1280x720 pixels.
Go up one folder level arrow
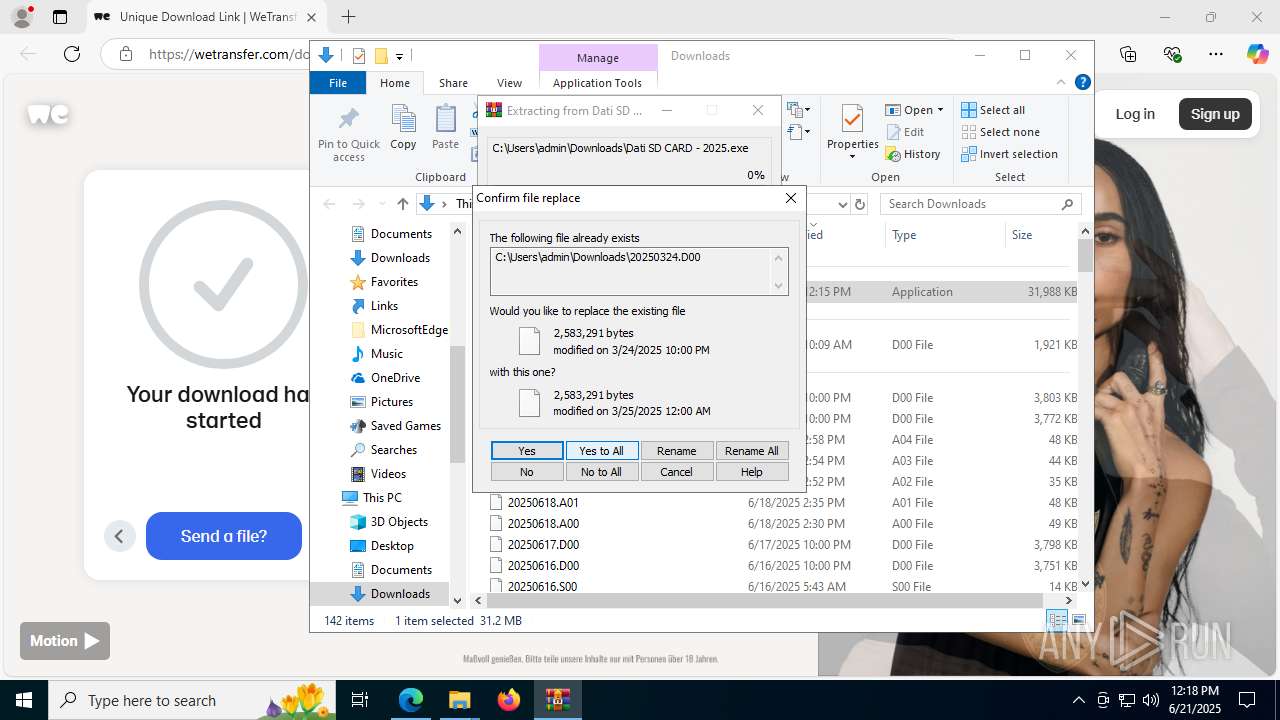pyautogui.click(x=402, y=204)
